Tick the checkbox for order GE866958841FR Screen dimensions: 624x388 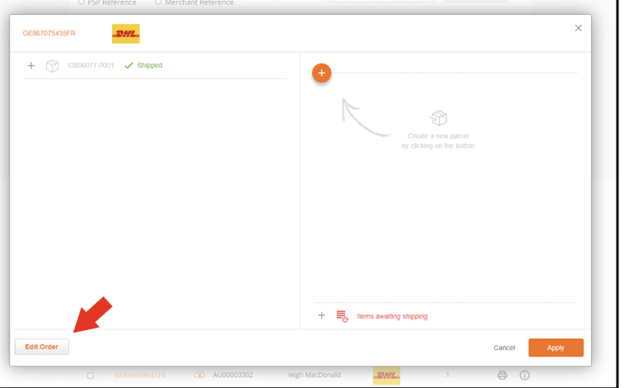click(x=90, y=375)
